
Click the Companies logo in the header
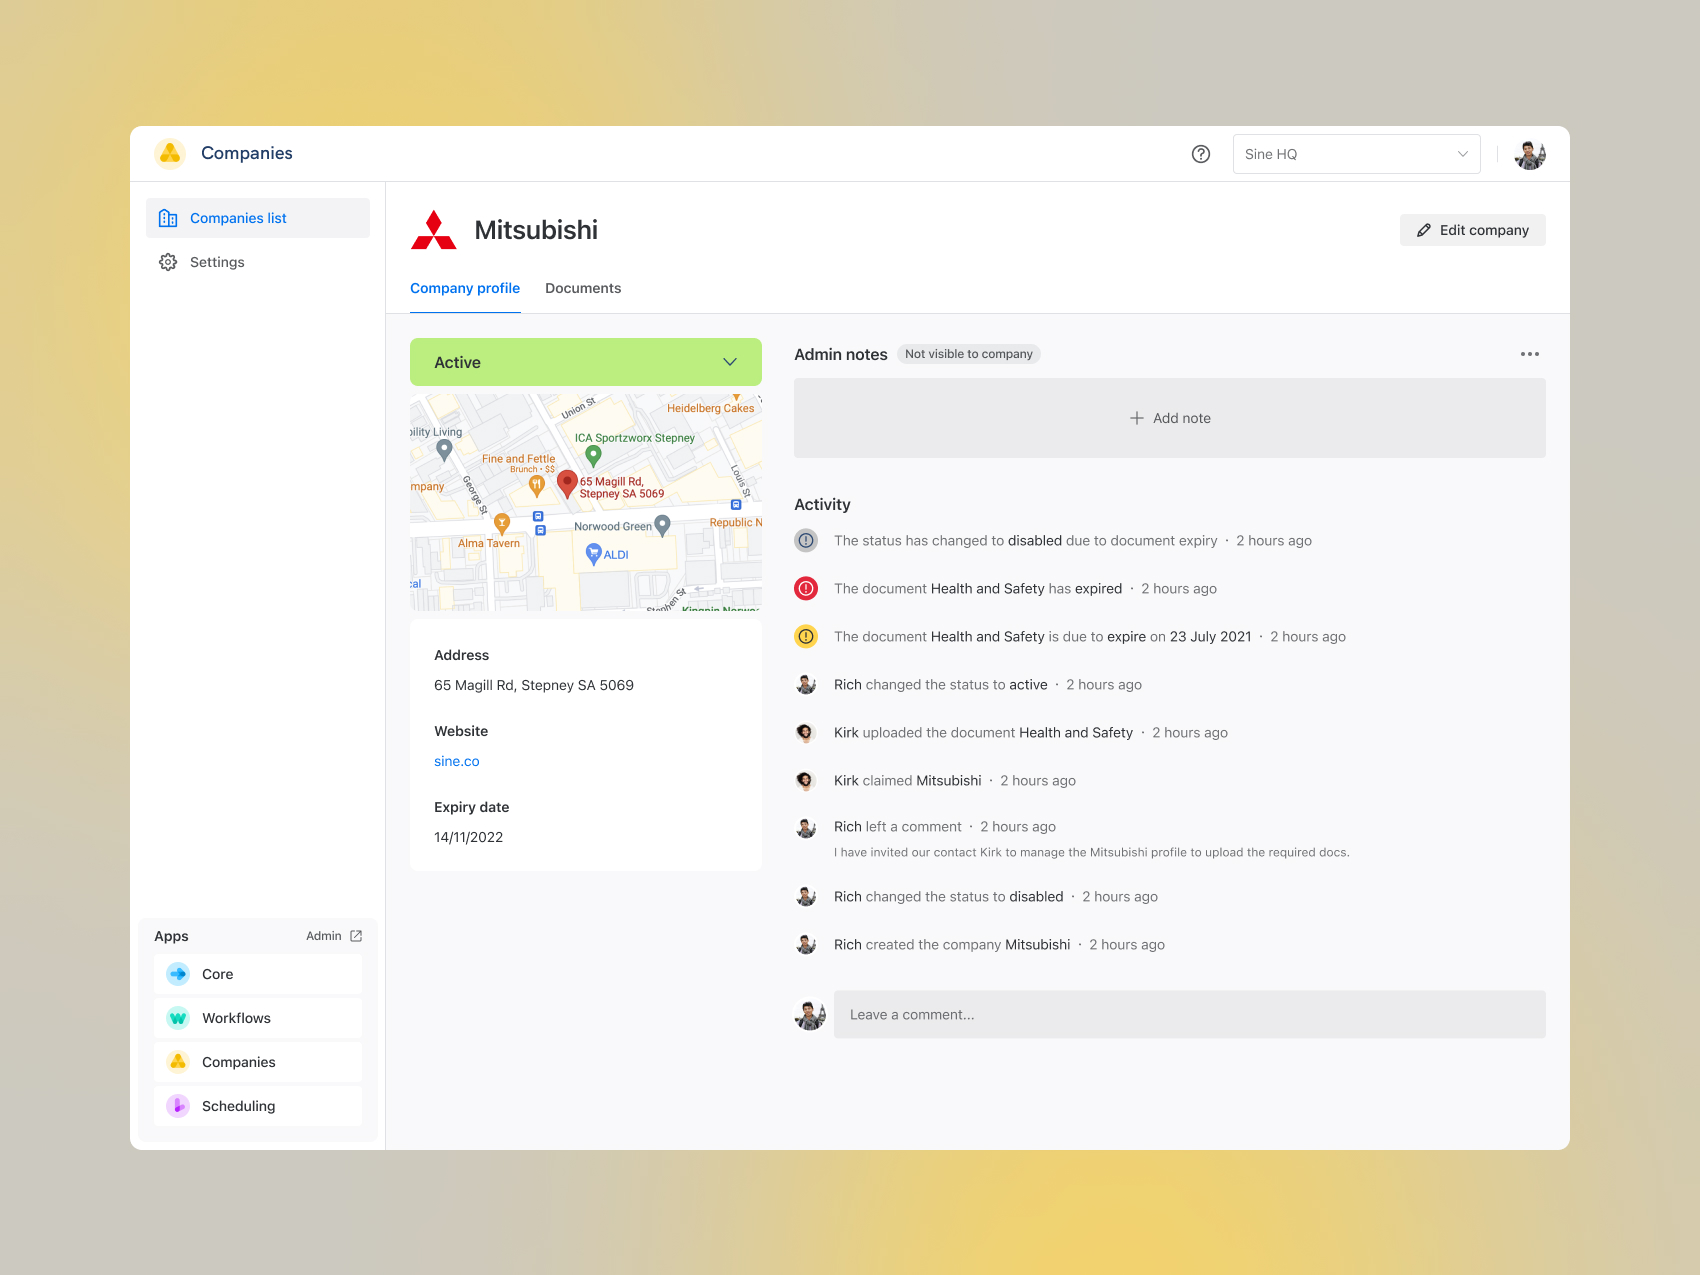(x=170, y=153)
